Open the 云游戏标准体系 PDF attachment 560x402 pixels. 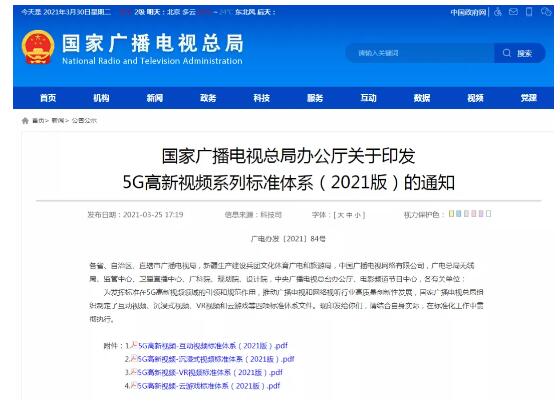click(209, 386)
